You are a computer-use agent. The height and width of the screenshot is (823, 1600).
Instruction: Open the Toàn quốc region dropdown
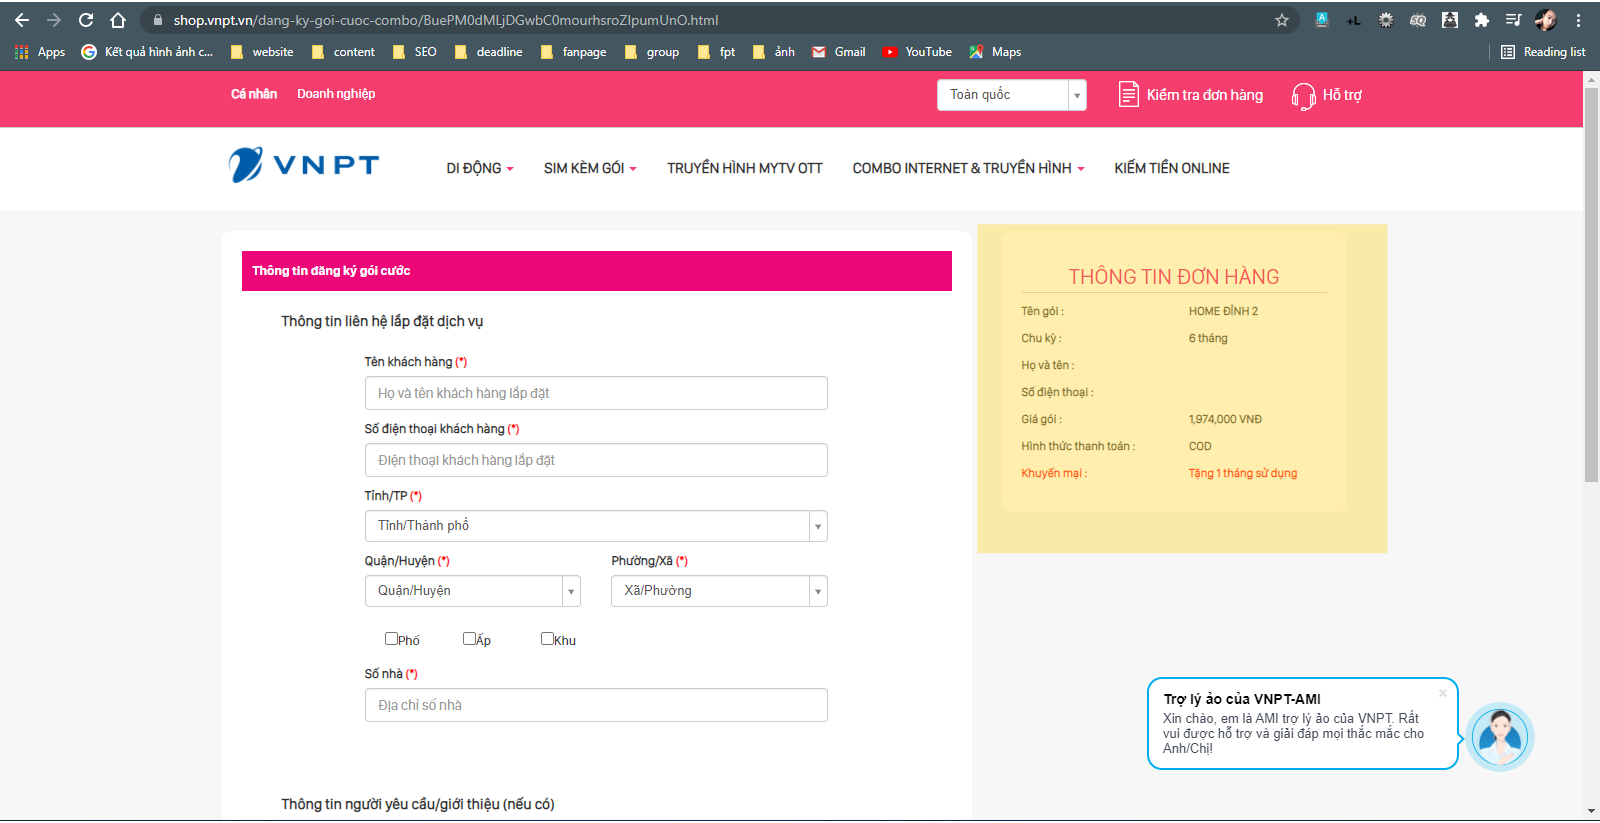coord(1012,95)
